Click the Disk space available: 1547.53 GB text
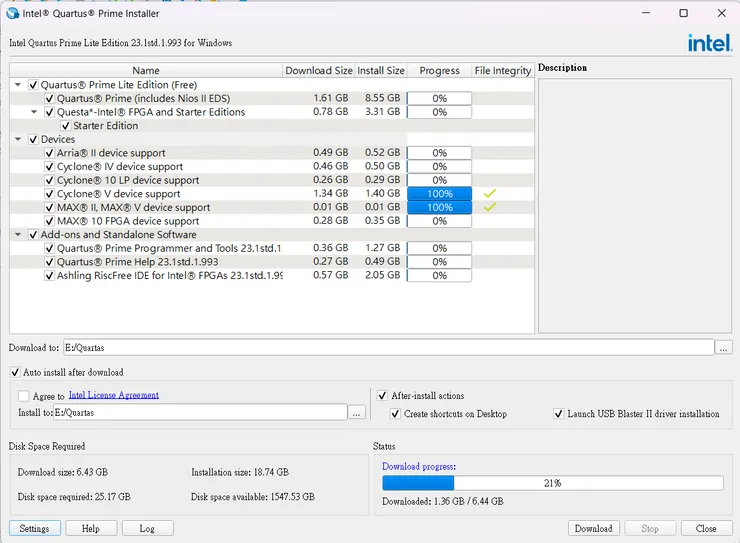 coord(253,497)
